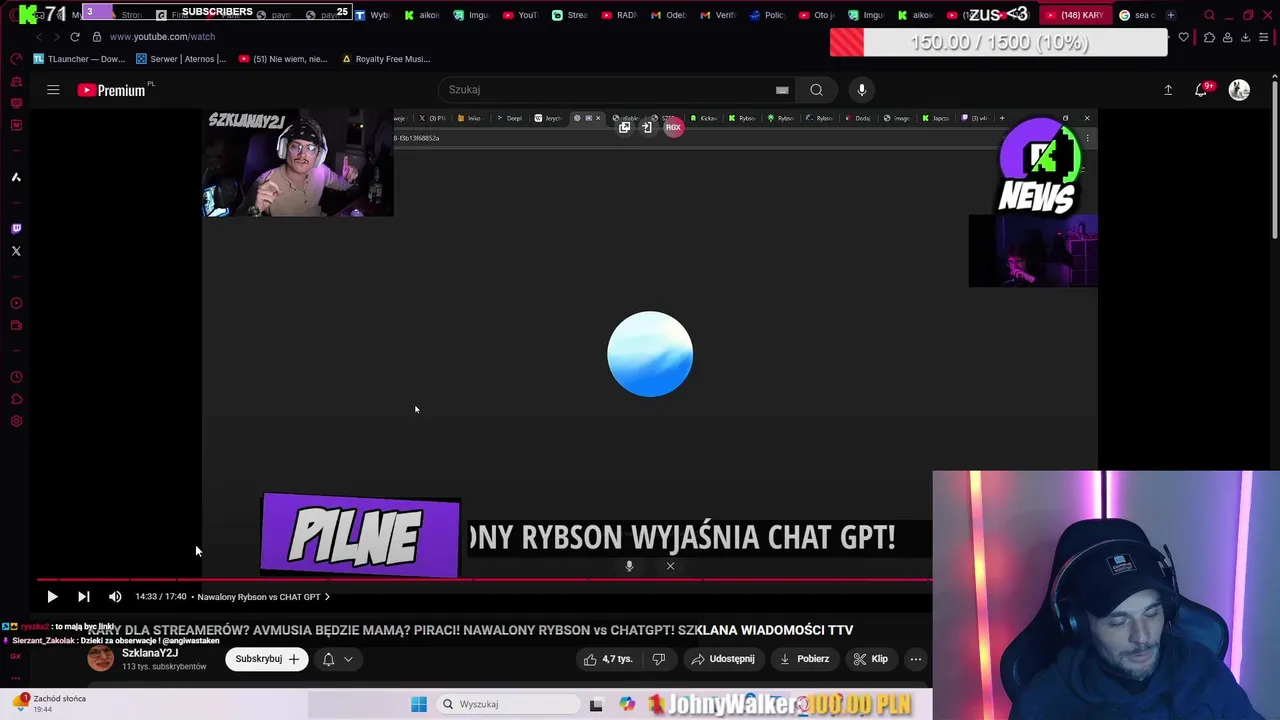The image size is (1280, 720).
Task: Open '(51) Nie wiem, nie...' bookmark
Action: click(x=284, y=59)
